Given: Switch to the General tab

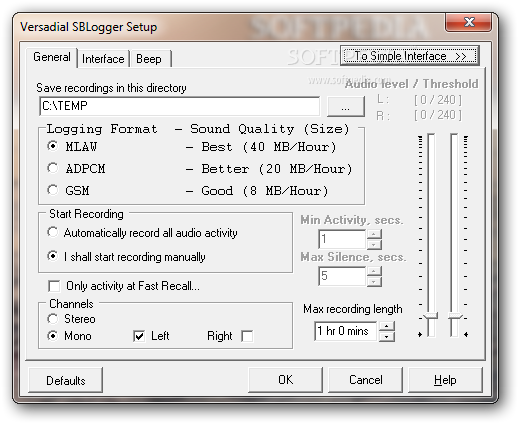Looking at the screenshot, I should [52, 57].
